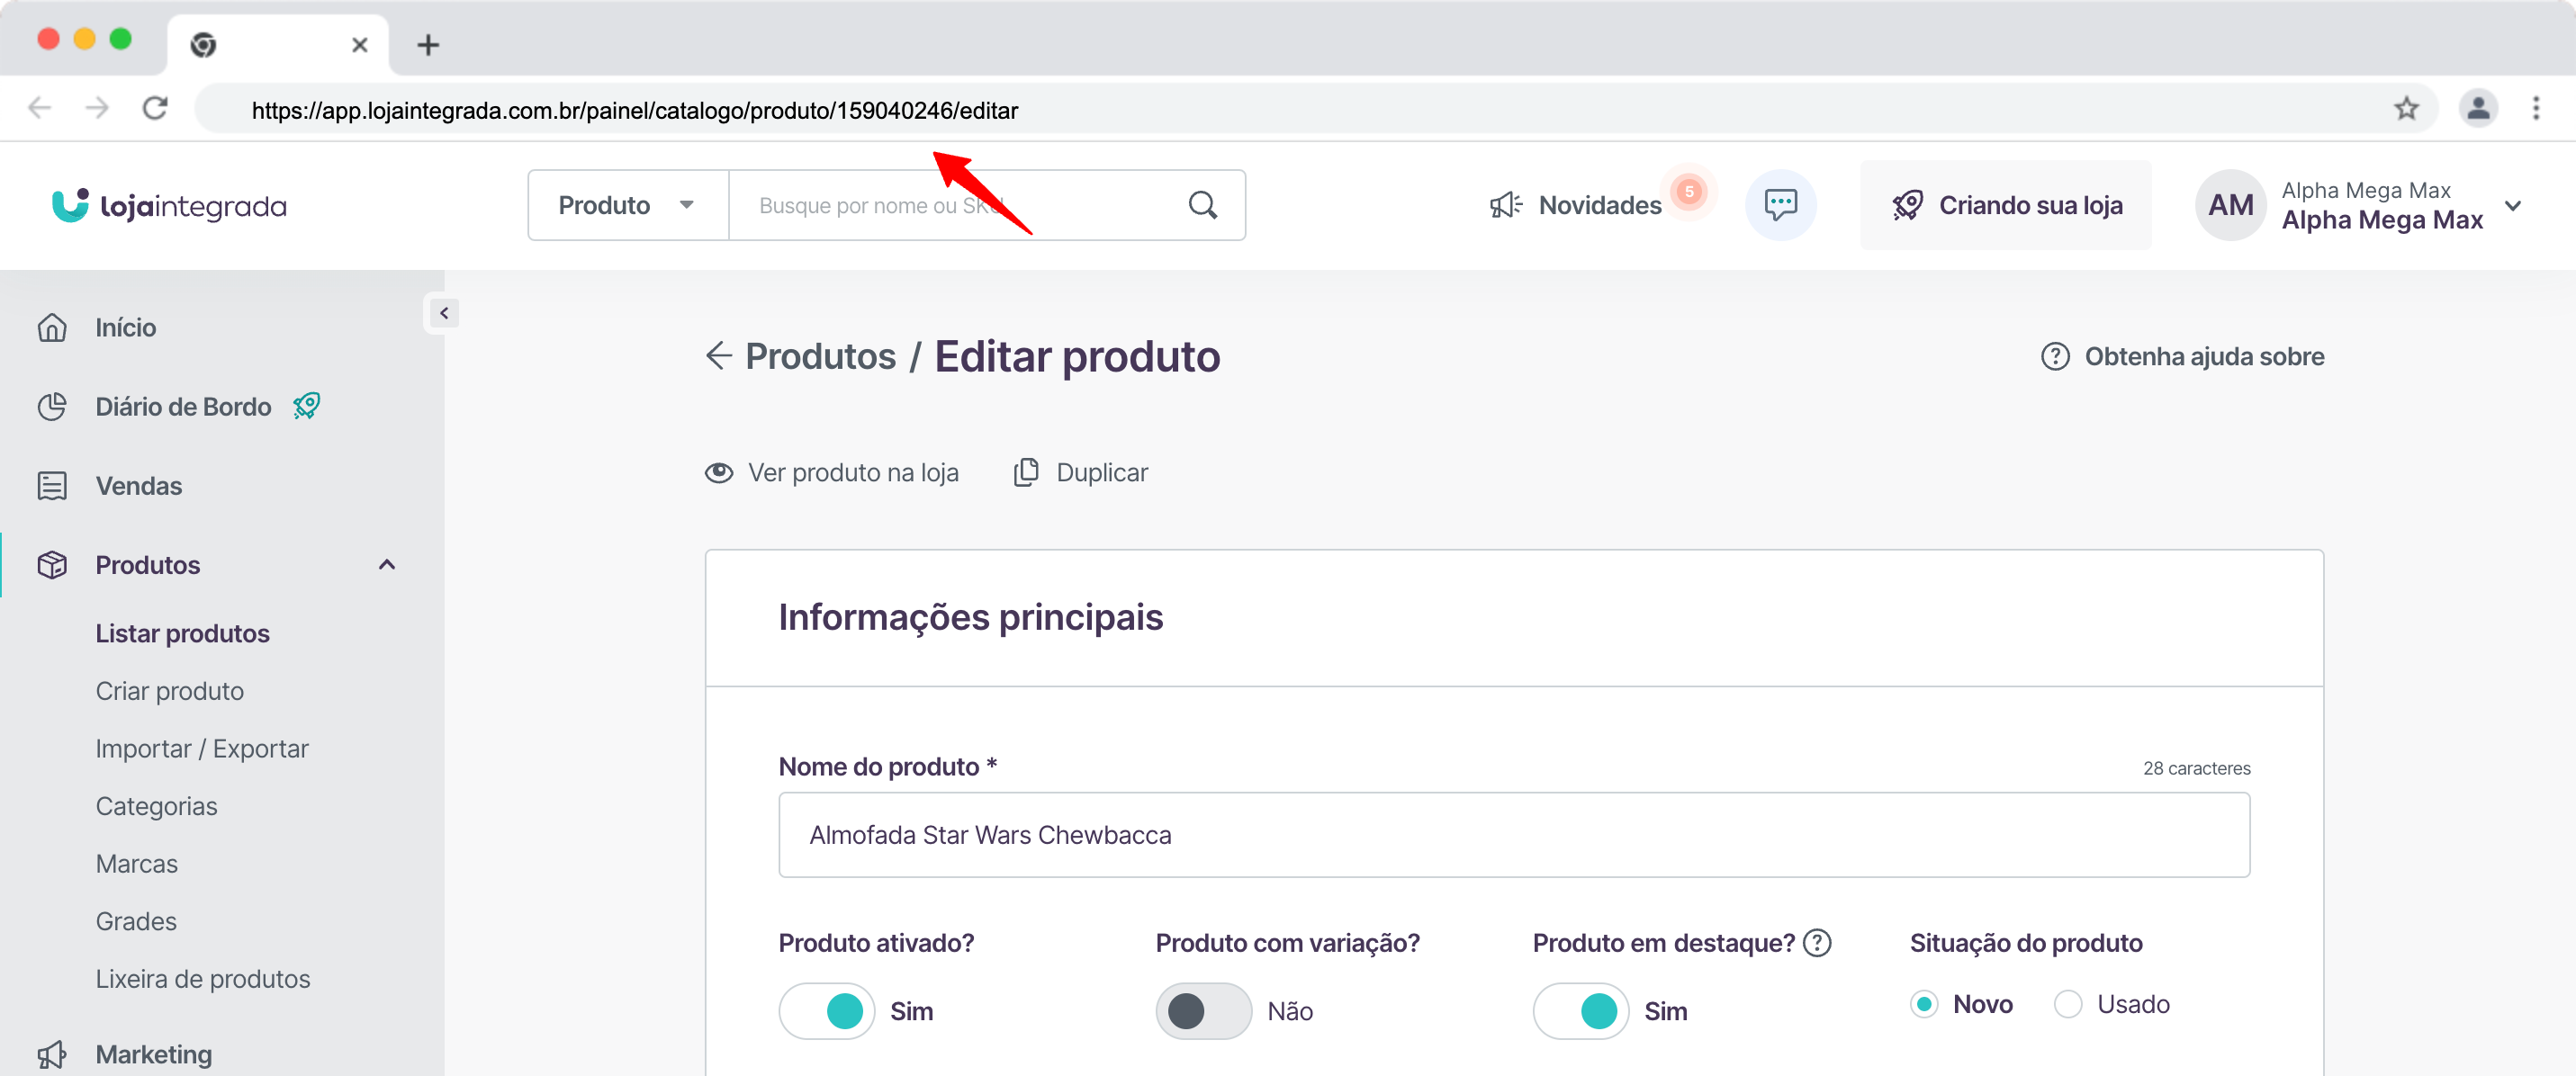This screenshot has width=2576, height=1076.
Task: Expand the Alpha Mega Max account menu
Action: [2512, 205]
